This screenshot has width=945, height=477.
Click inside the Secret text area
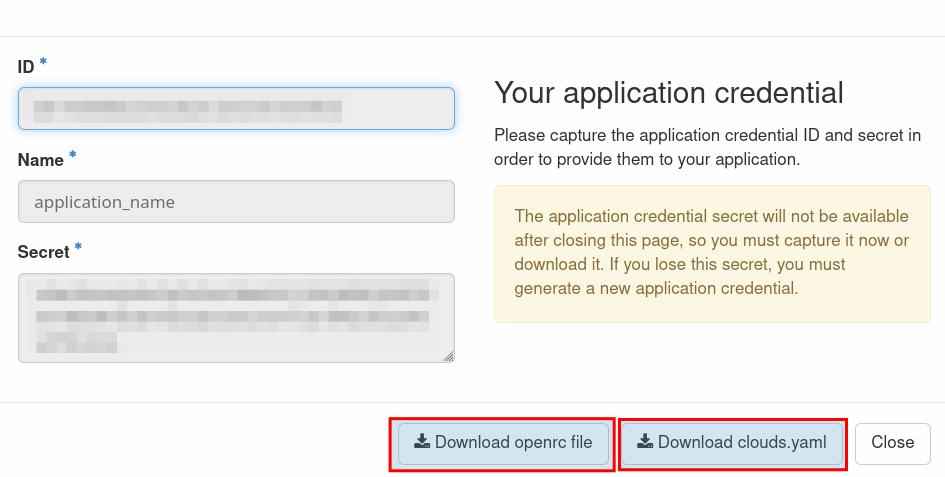click(x=236, y=318)
